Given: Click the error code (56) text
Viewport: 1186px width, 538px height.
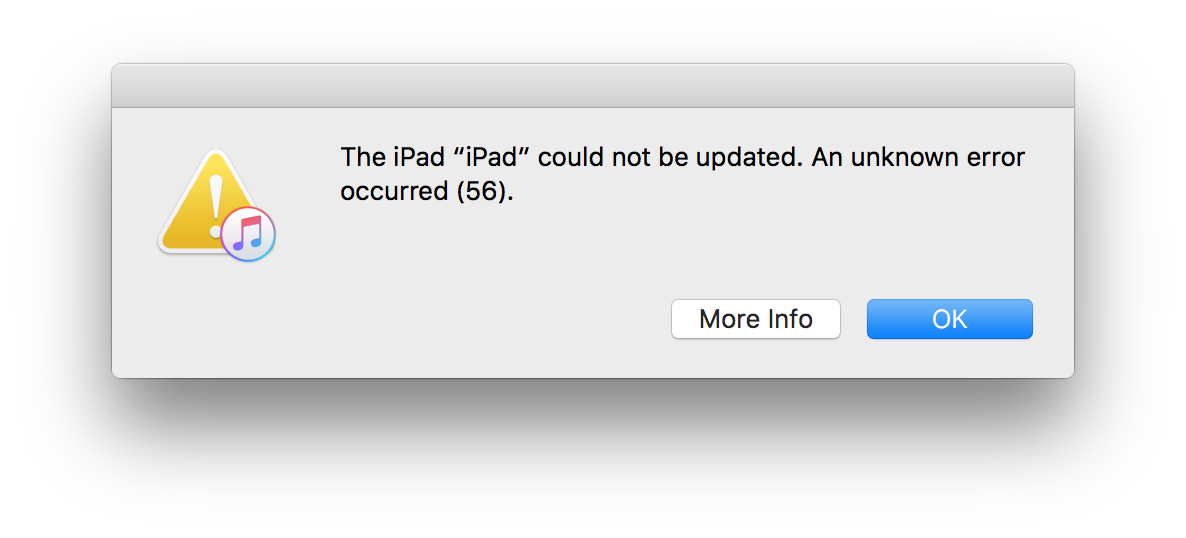Looking at the screenshot, I should point(484,192).
